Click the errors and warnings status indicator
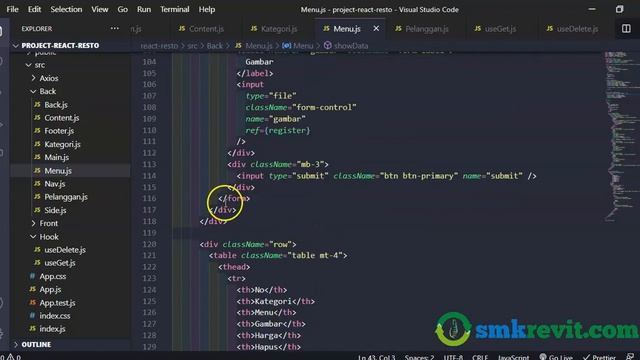 pyautogui.click(x=11, y=357)
